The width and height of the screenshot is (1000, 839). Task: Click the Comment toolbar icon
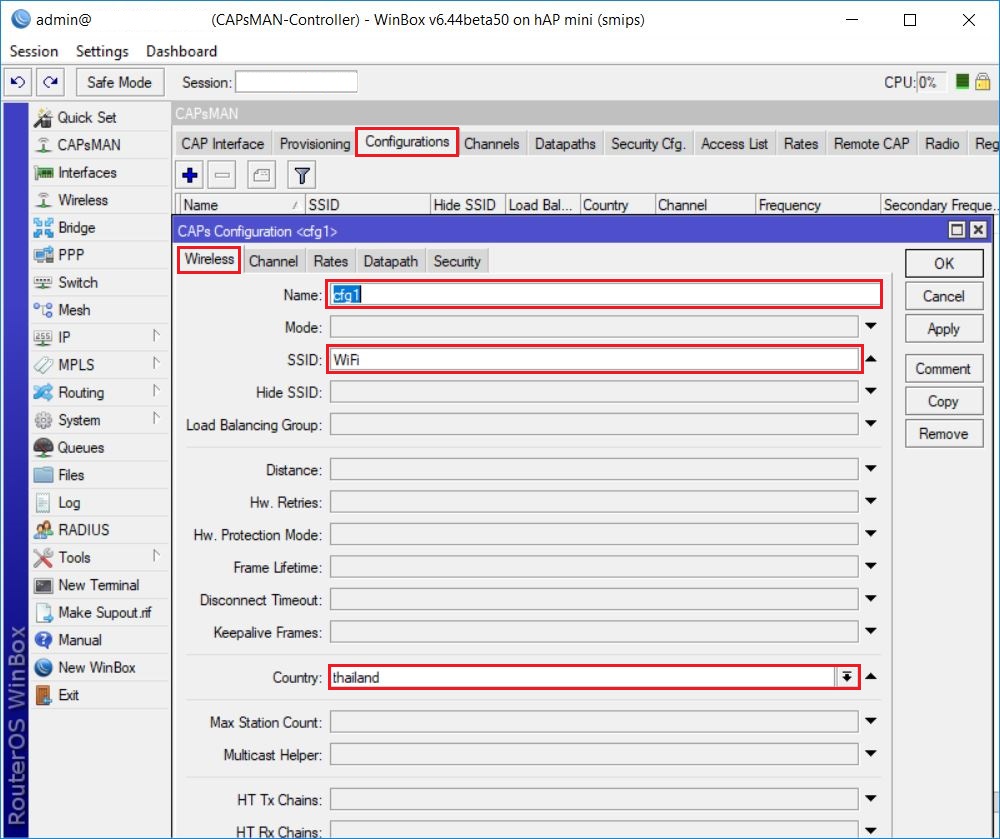pos(261,175)
